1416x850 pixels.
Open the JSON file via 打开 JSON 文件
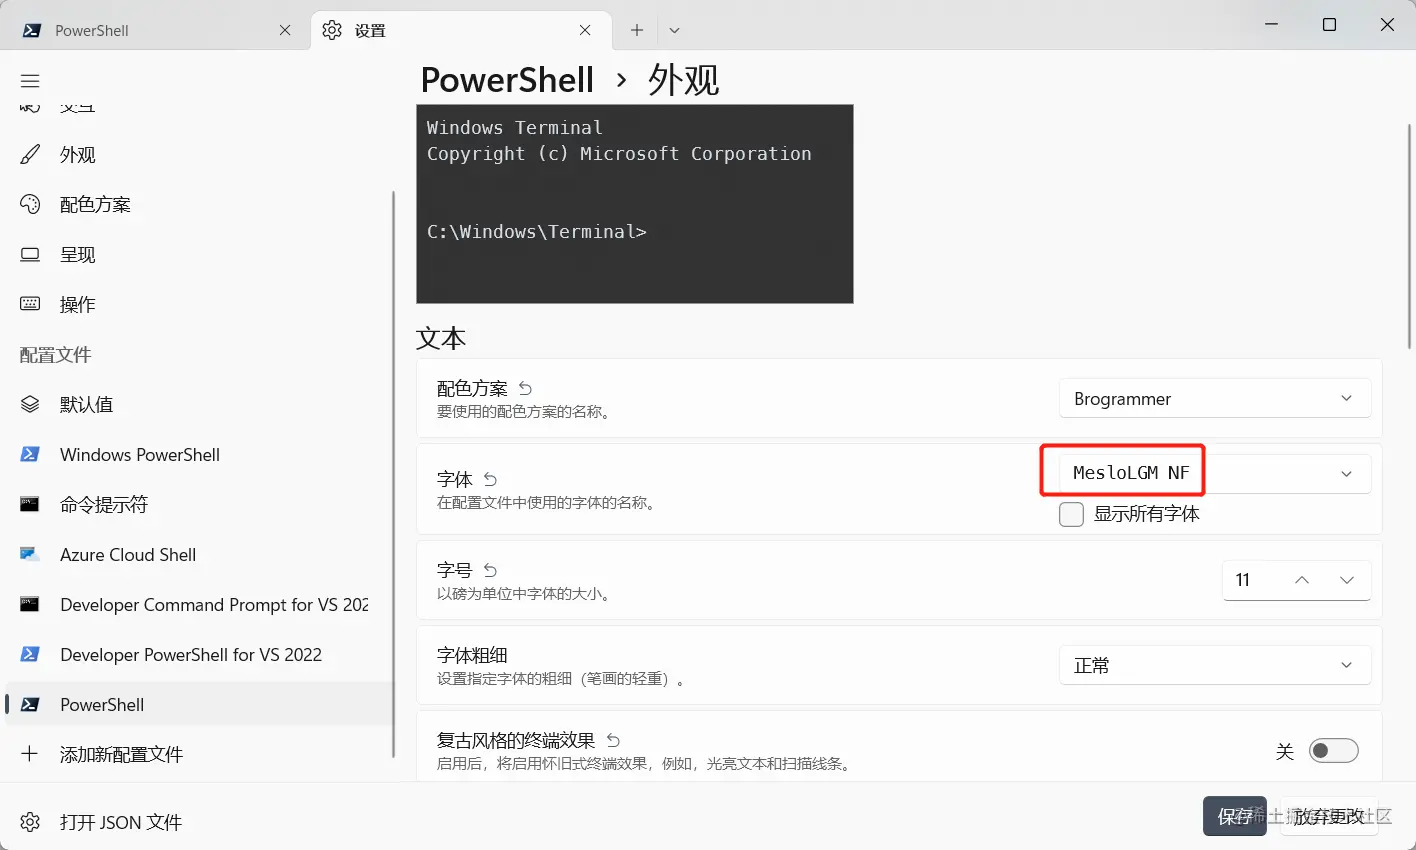pos(199,822)
